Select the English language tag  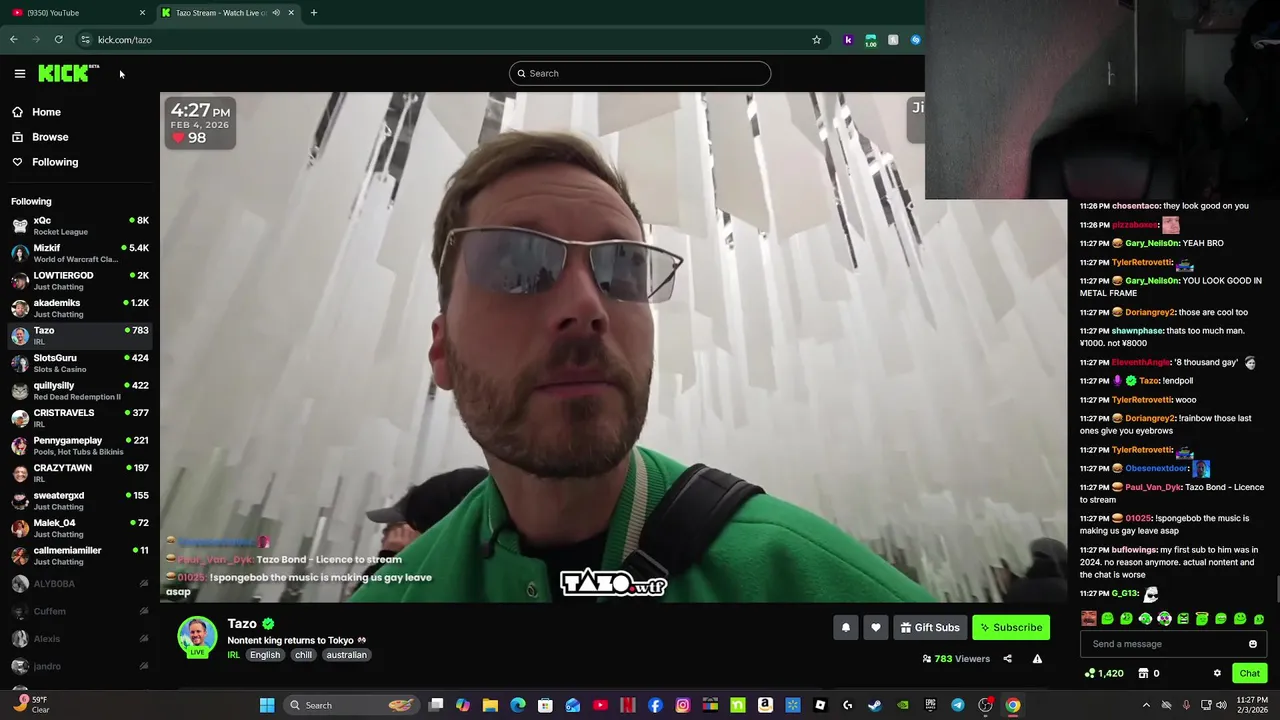coord(265,655)
